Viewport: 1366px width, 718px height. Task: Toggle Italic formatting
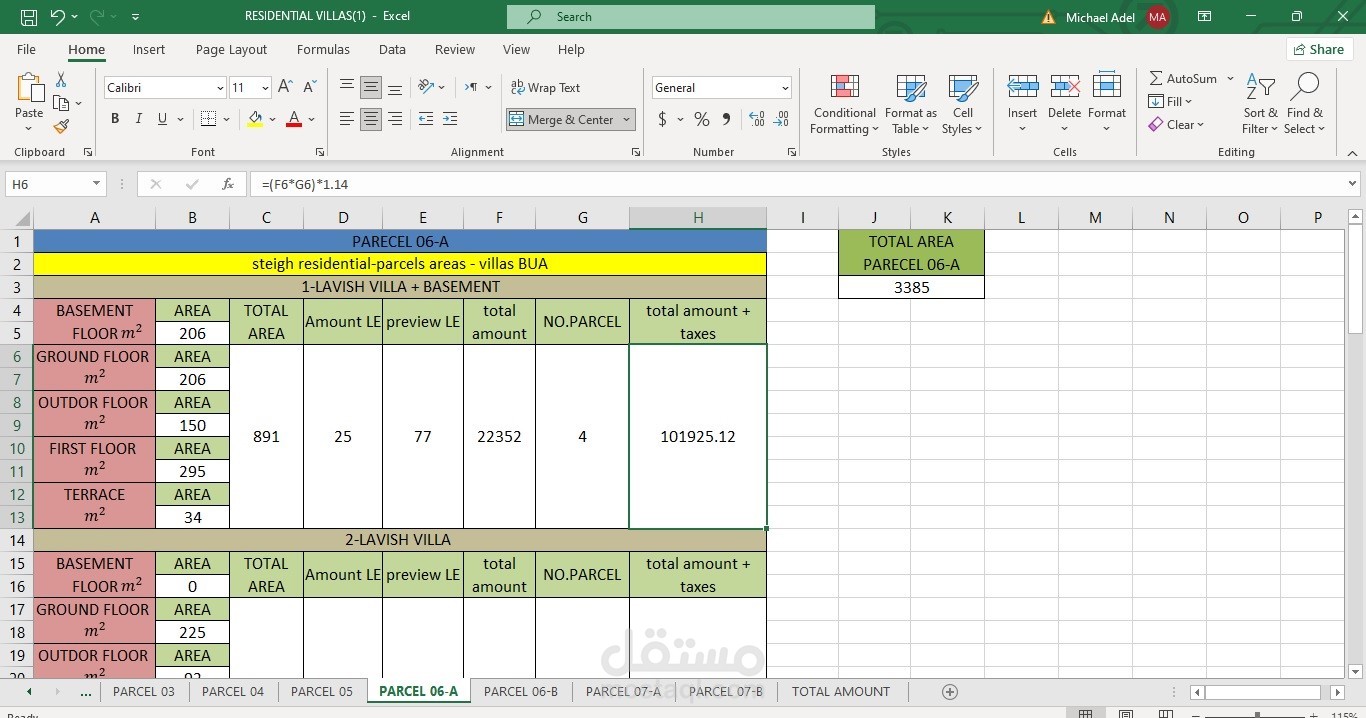tap(139, 119)
